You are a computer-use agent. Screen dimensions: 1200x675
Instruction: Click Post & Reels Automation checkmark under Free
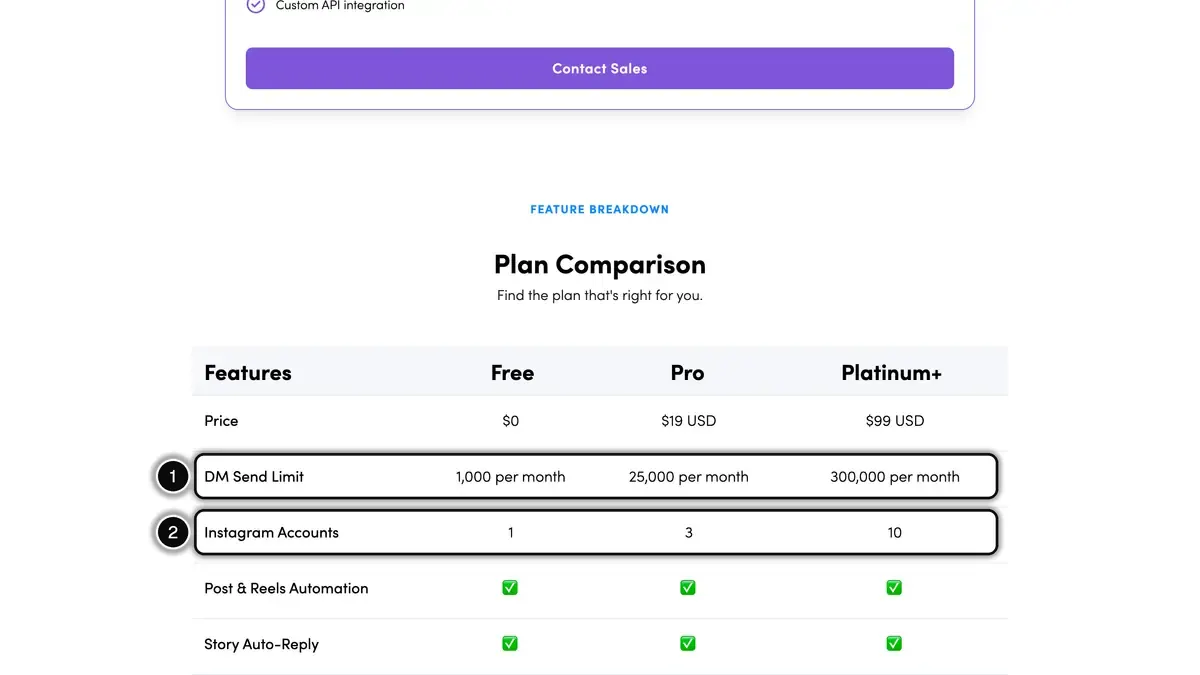point(510,588)
